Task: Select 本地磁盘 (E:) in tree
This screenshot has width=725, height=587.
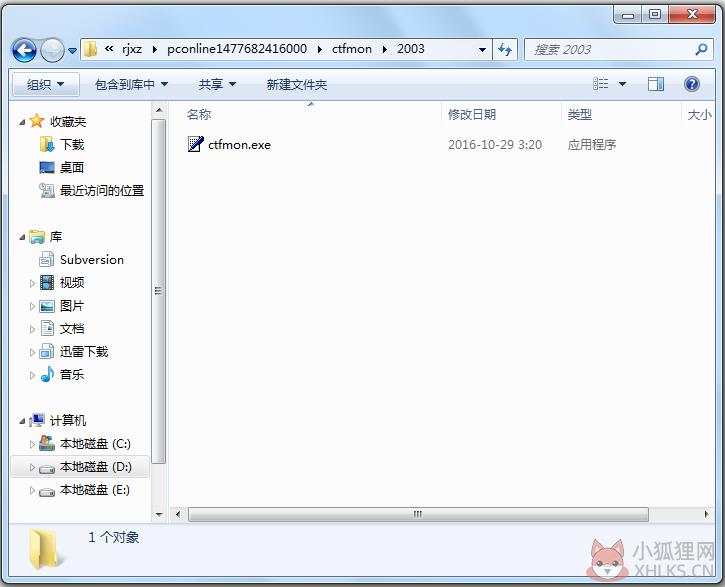Action: pyautogui.click(x=95, y=490)
